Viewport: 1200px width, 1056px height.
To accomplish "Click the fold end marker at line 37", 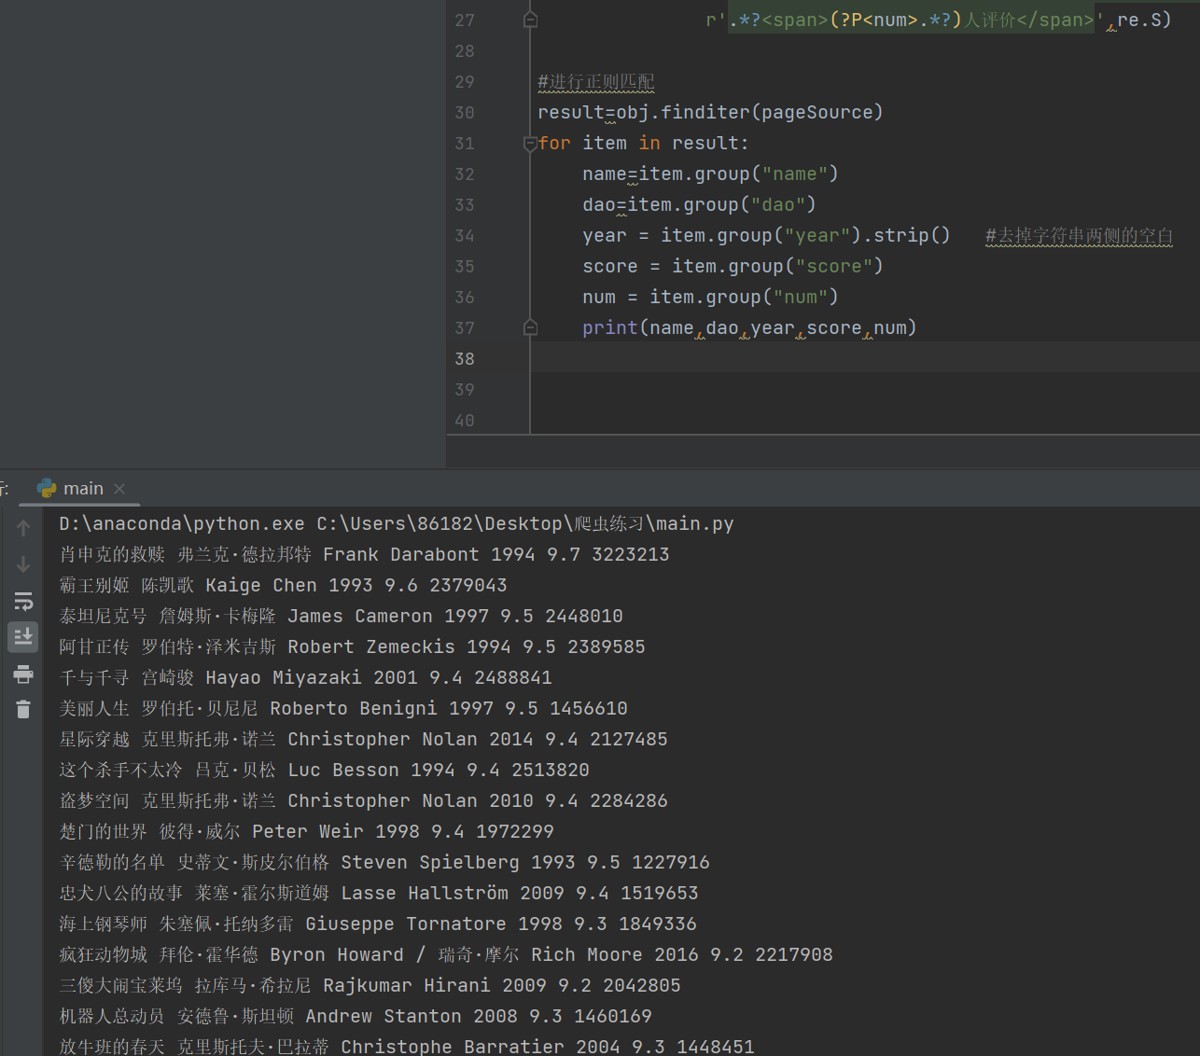I will (531, 327).
